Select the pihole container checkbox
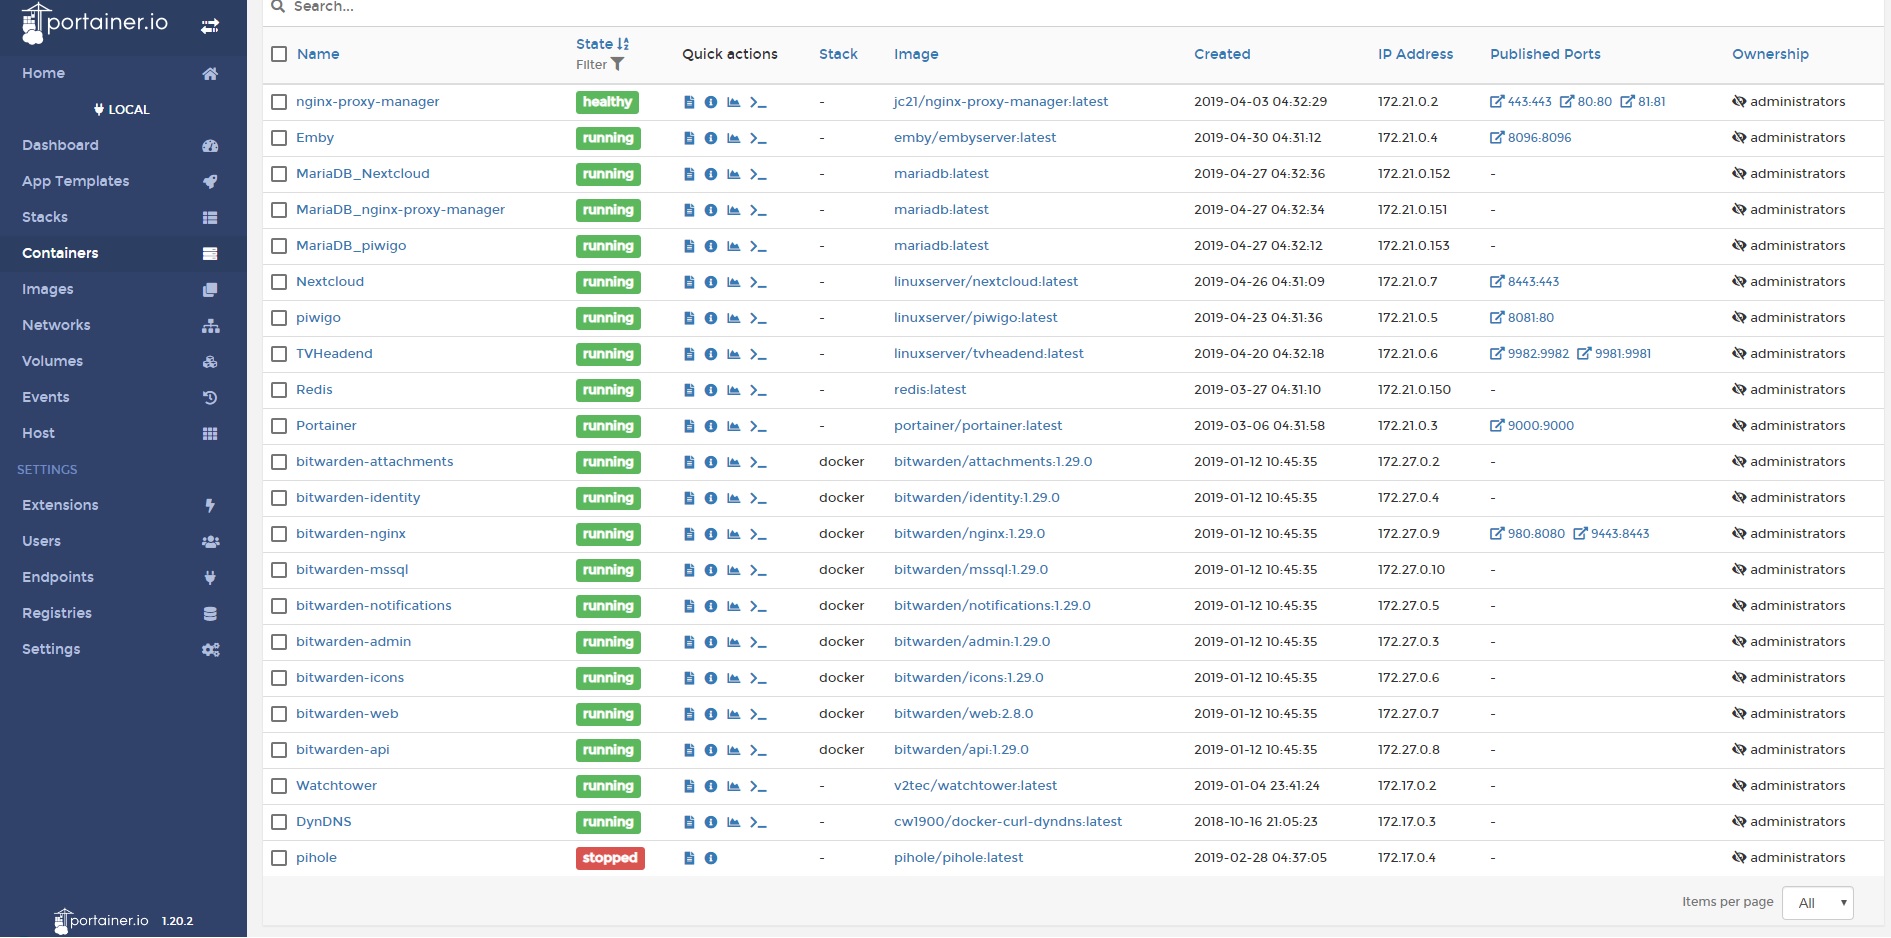The height and width of the screenshot is (938, 1891). point(279,858)
